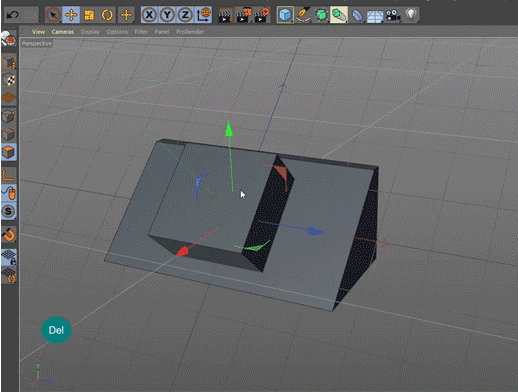This screenshot has width=518, height=392.
Task: Click the Undo arrow icon
Action: point(13,15)
